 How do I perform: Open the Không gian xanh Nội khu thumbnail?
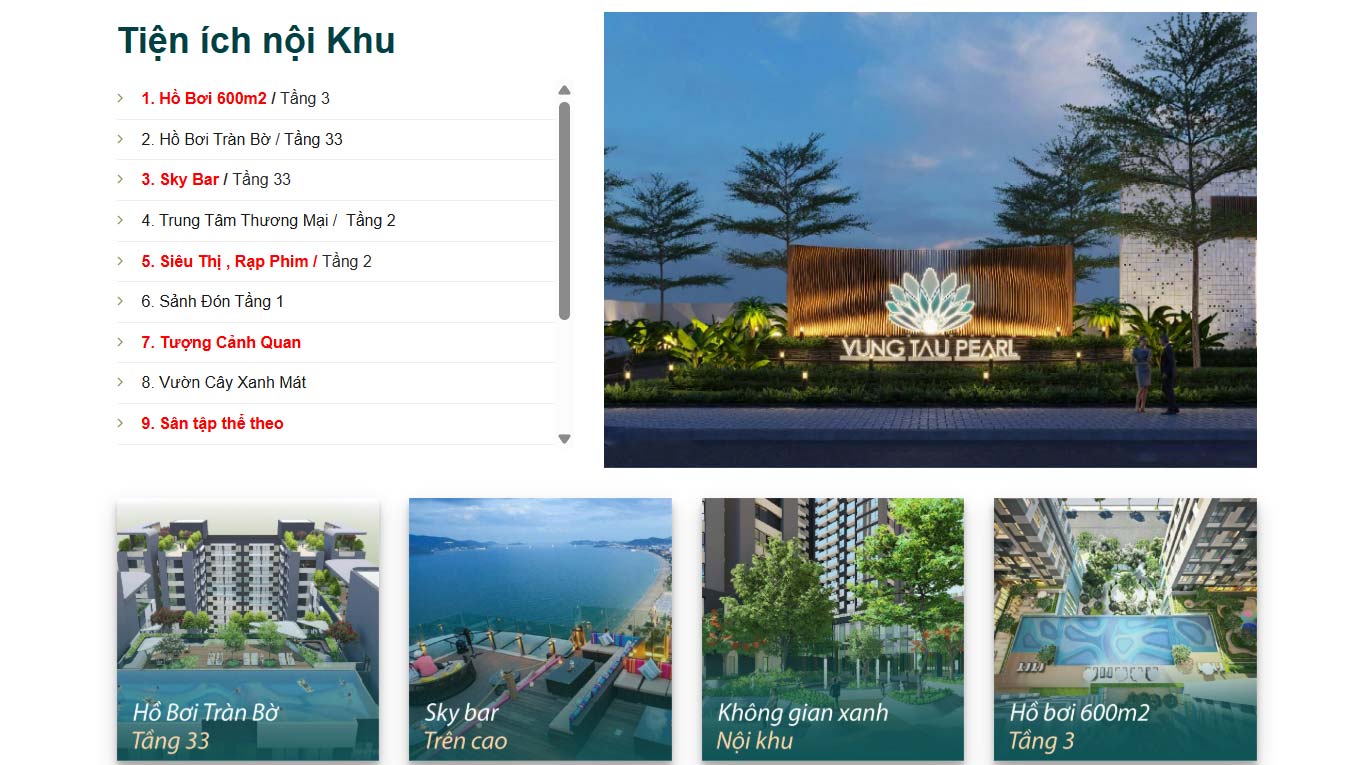(833, 629)
